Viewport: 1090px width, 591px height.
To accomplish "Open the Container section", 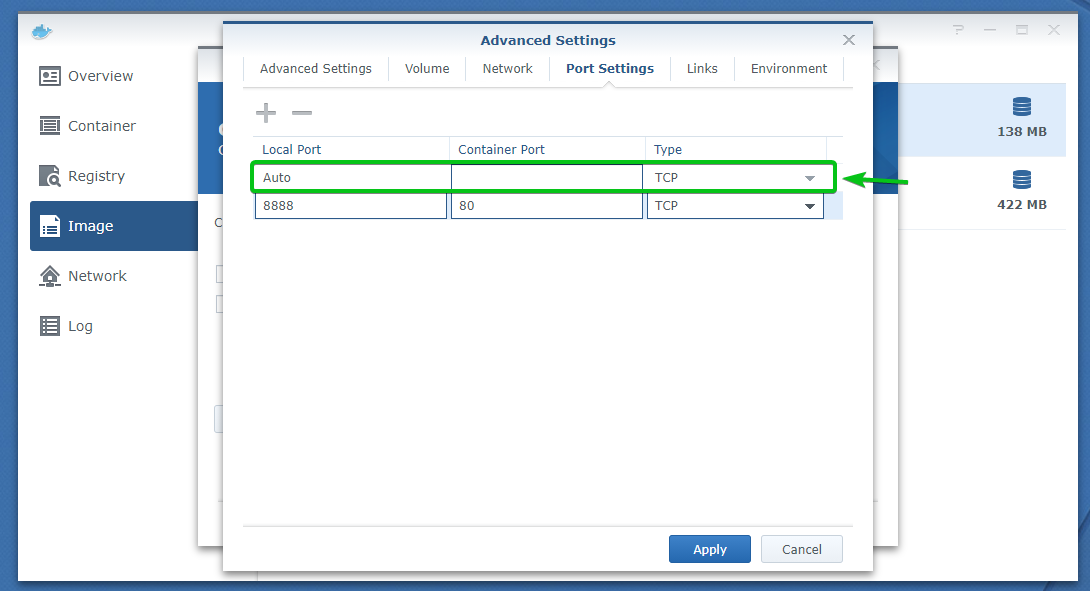I will (x=101, y=126).
